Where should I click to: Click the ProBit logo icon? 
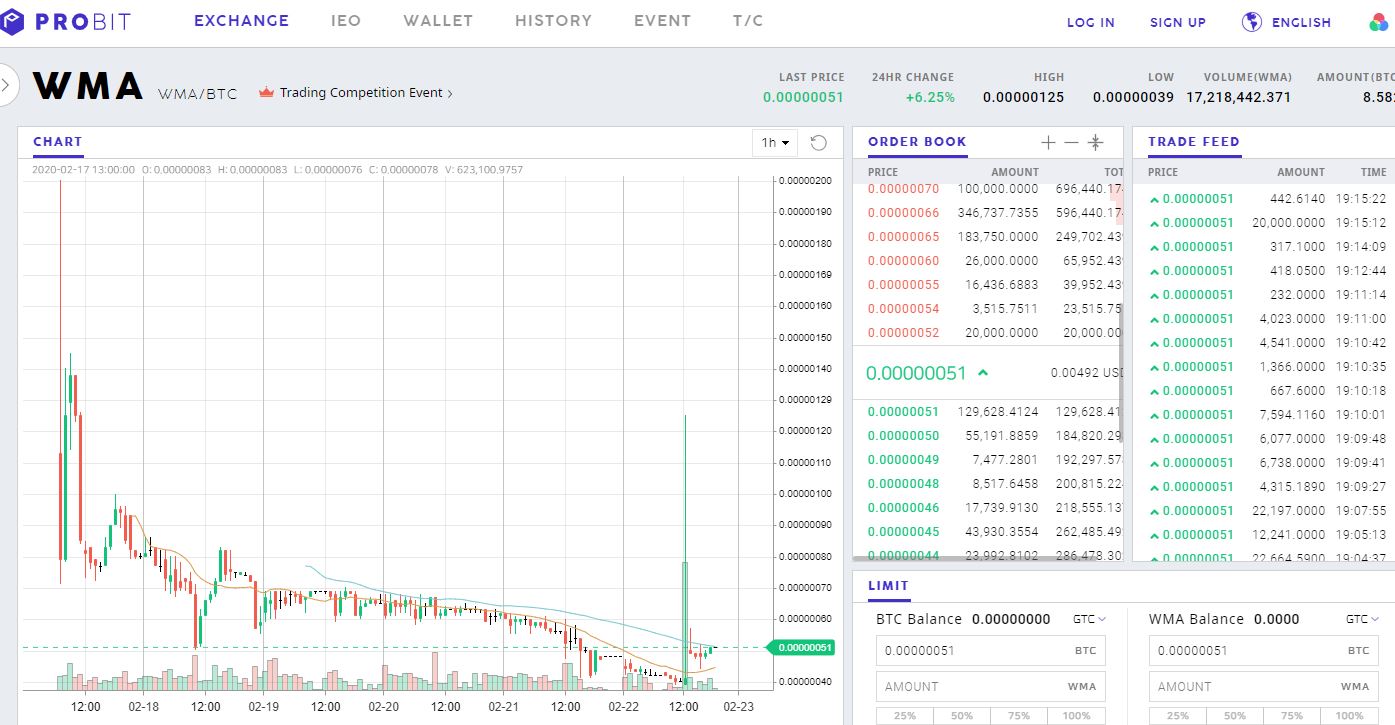point(11,21)
